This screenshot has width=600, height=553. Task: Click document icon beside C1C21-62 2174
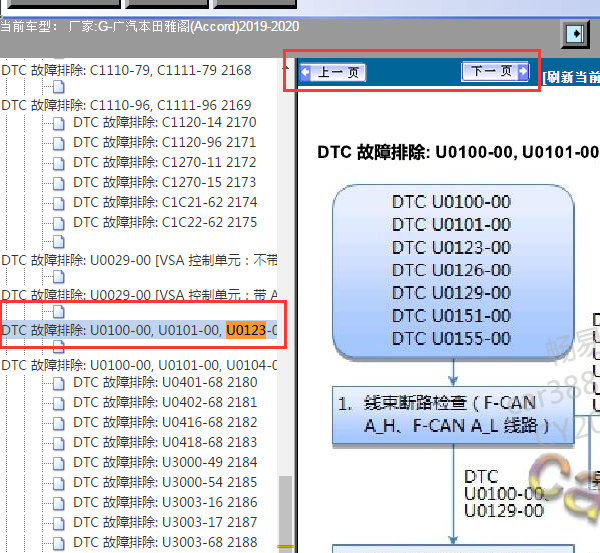[x=59, y=203]
